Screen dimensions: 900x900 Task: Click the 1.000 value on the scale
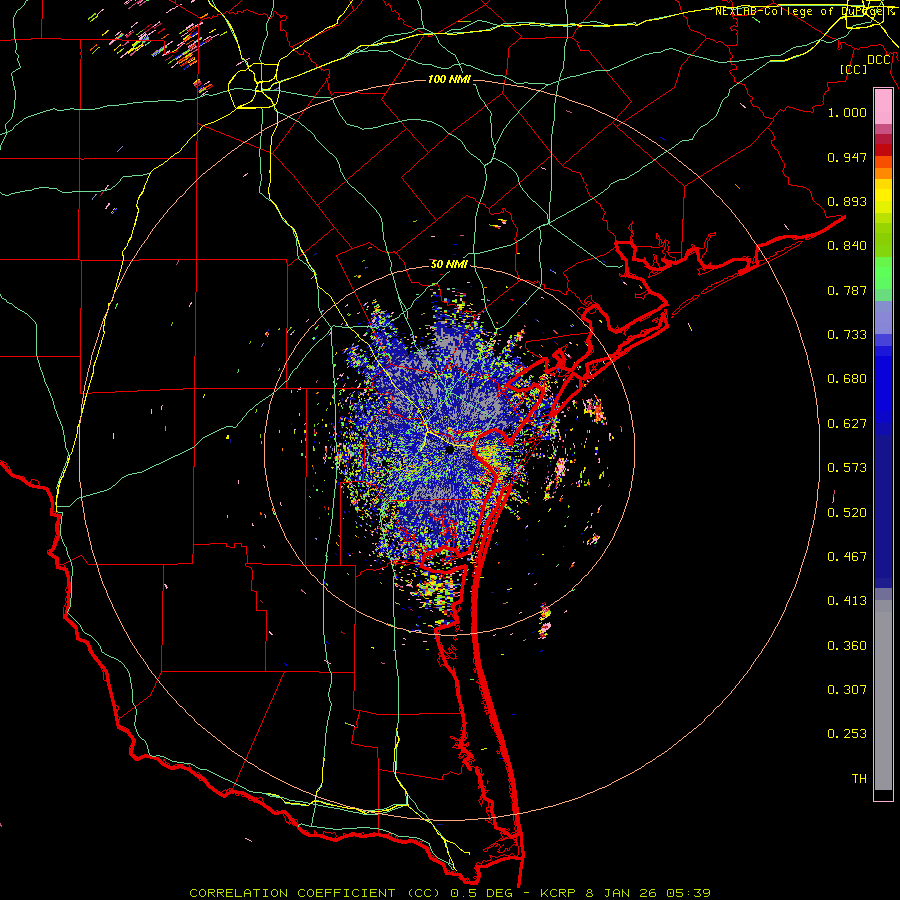847,112
